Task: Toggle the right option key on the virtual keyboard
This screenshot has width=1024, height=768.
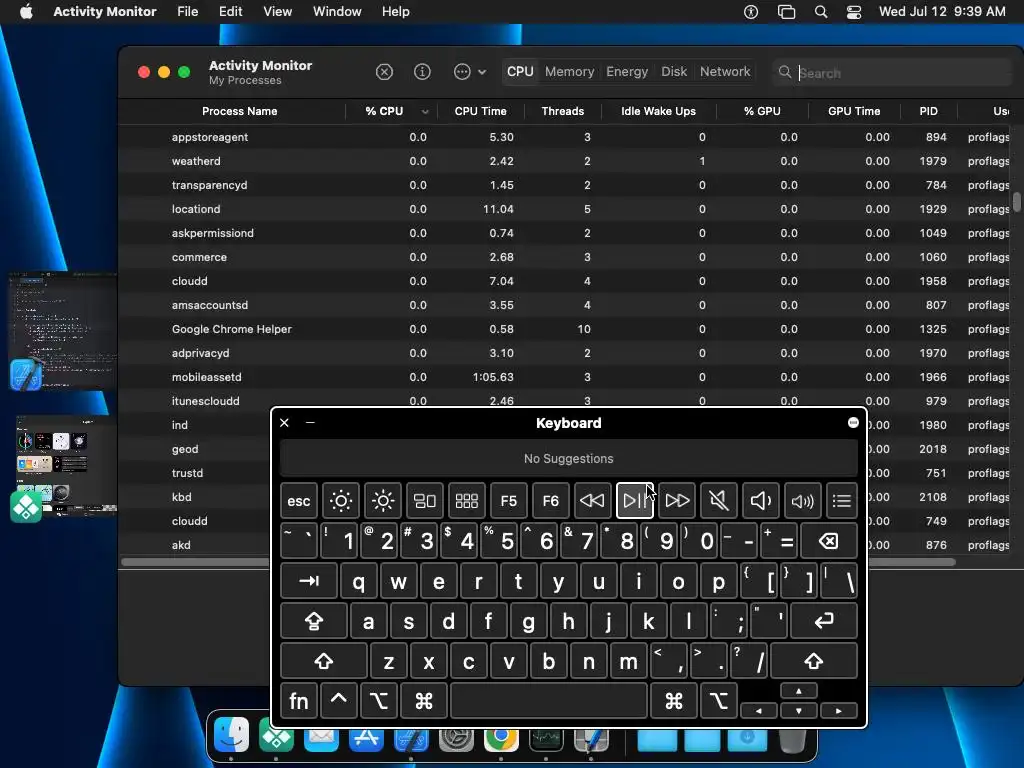Action: [x=719, y=701]
